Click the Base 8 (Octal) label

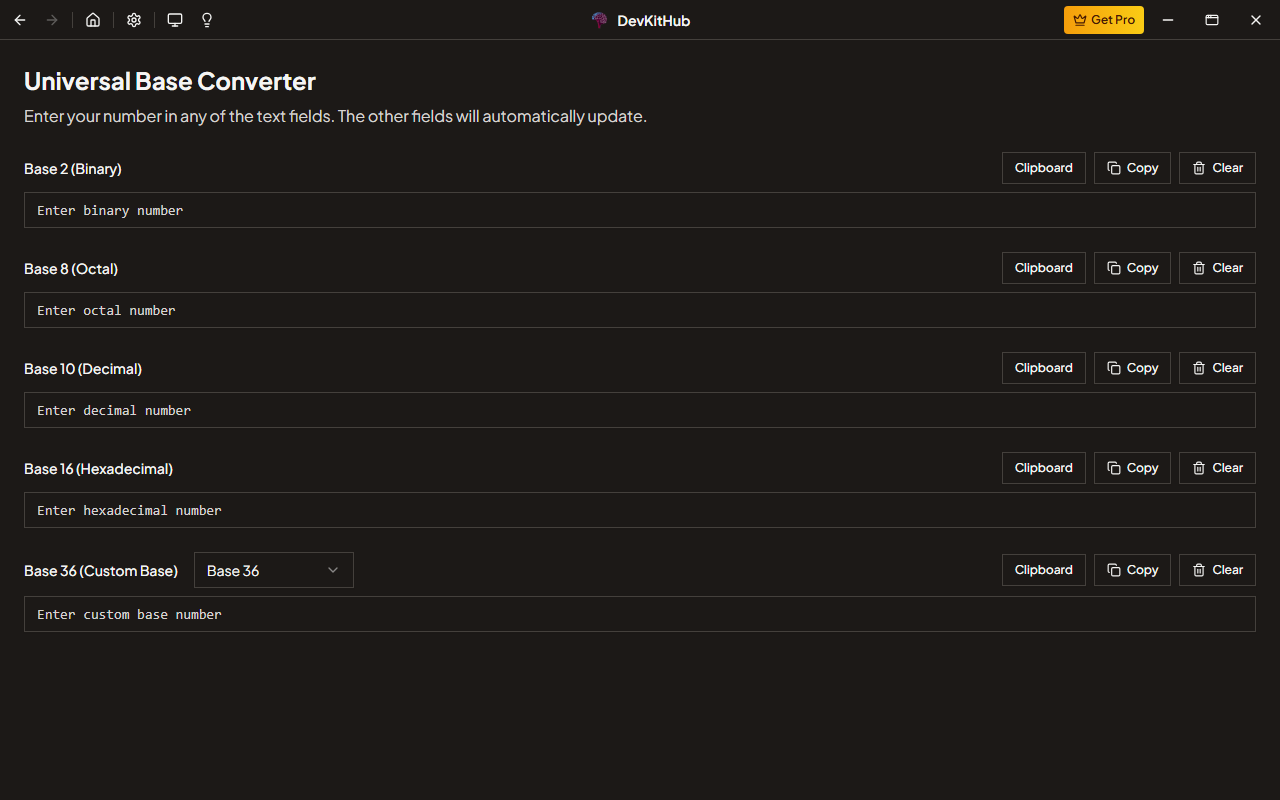71,269
